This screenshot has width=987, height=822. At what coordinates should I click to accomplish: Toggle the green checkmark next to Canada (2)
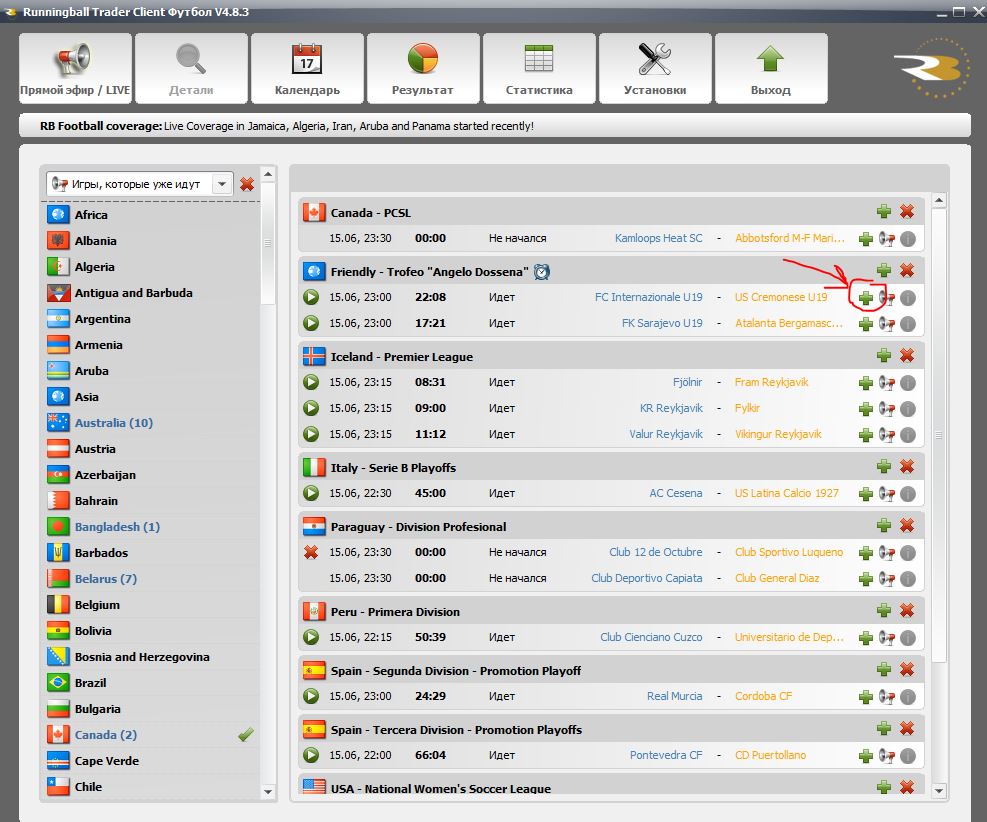[246, 734]
